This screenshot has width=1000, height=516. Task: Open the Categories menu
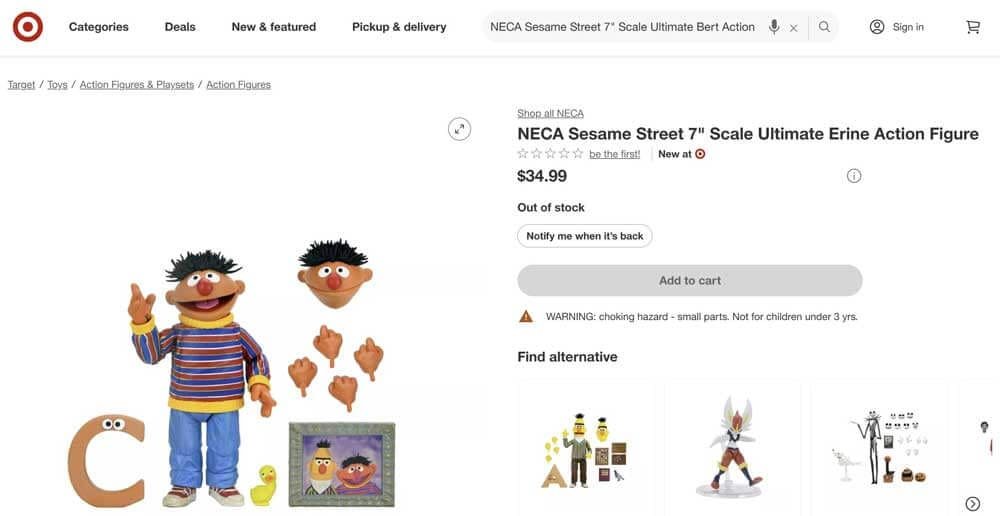[98, 27]
